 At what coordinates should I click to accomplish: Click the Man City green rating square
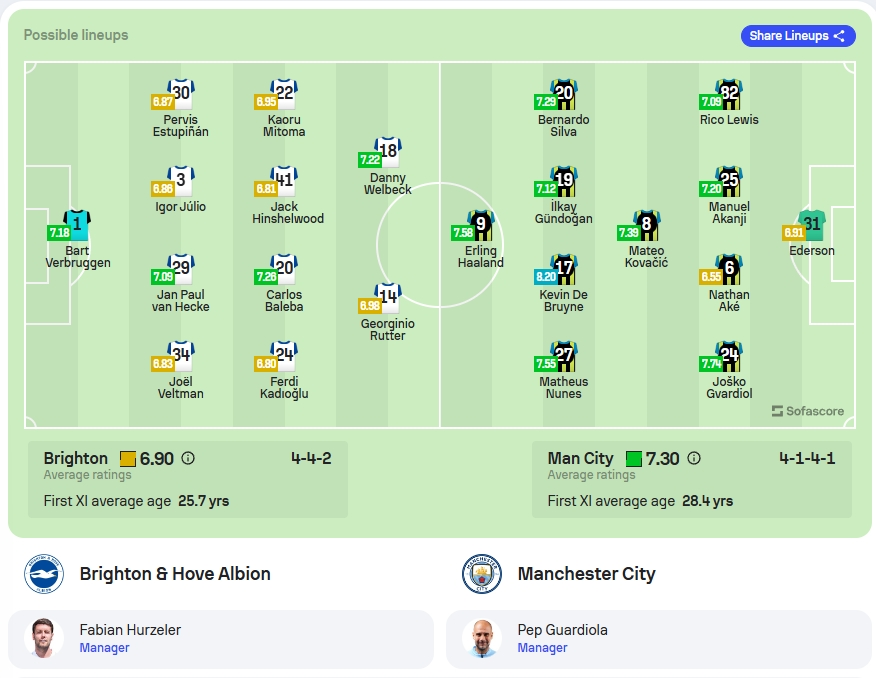(634, 459)
